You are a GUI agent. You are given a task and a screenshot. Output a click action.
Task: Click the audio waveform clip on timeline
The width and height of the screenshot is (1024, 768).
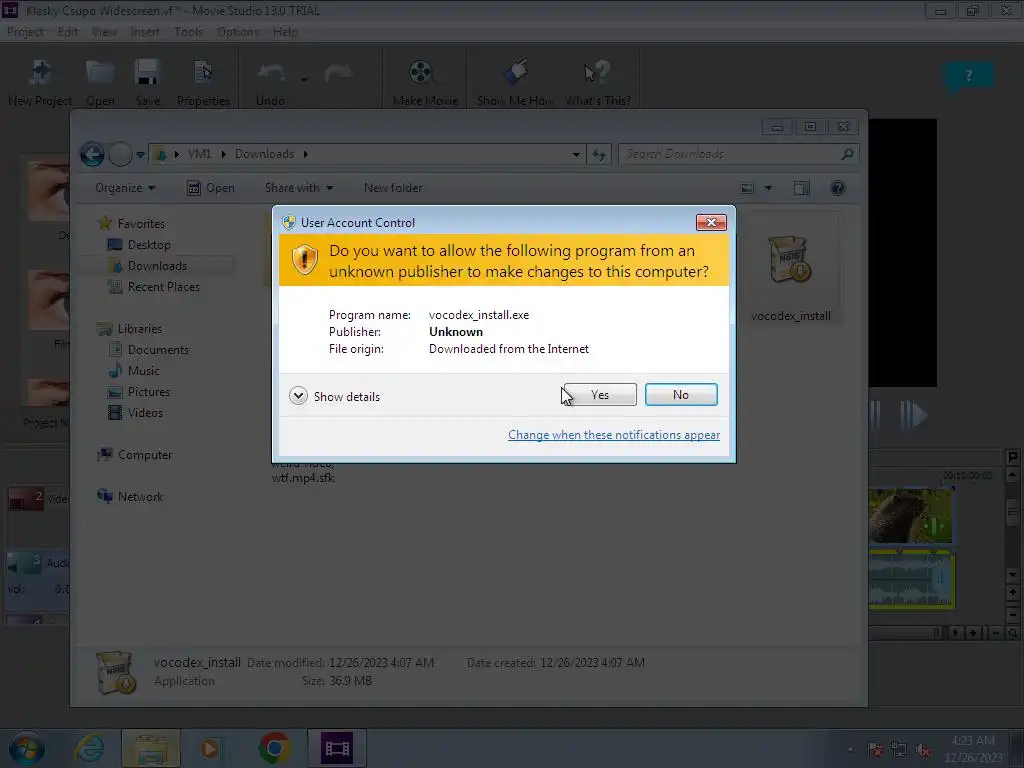tap(911, 579)
